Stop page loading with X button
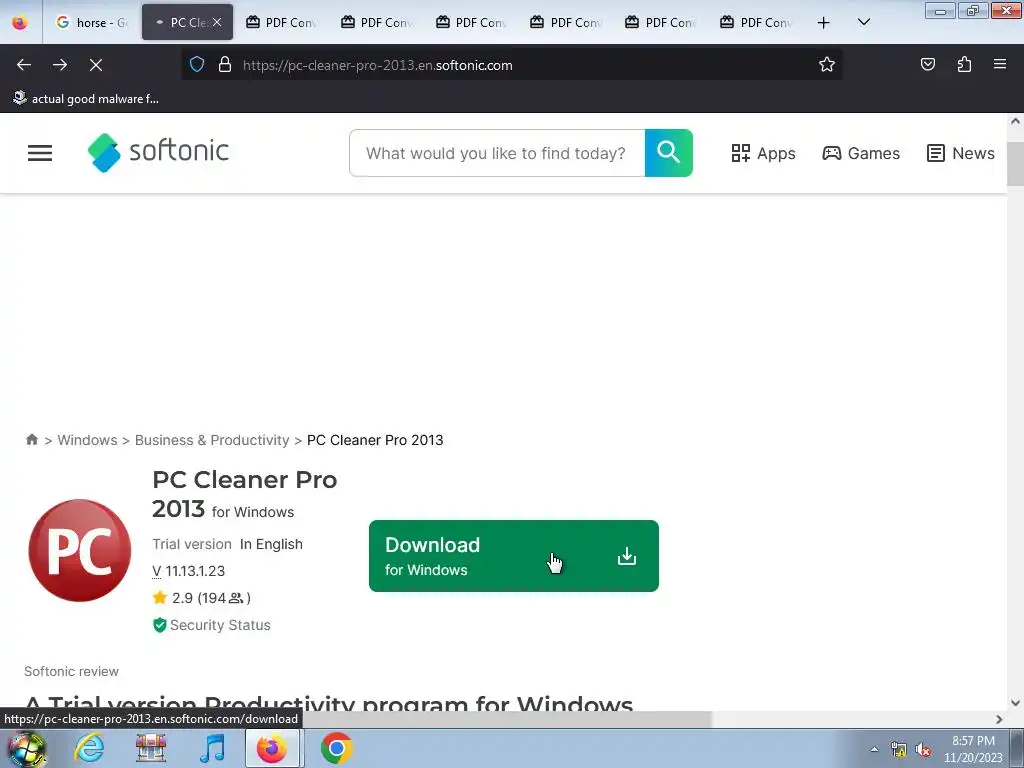The width and height of the screenshot is (1024, 768). 96,65
